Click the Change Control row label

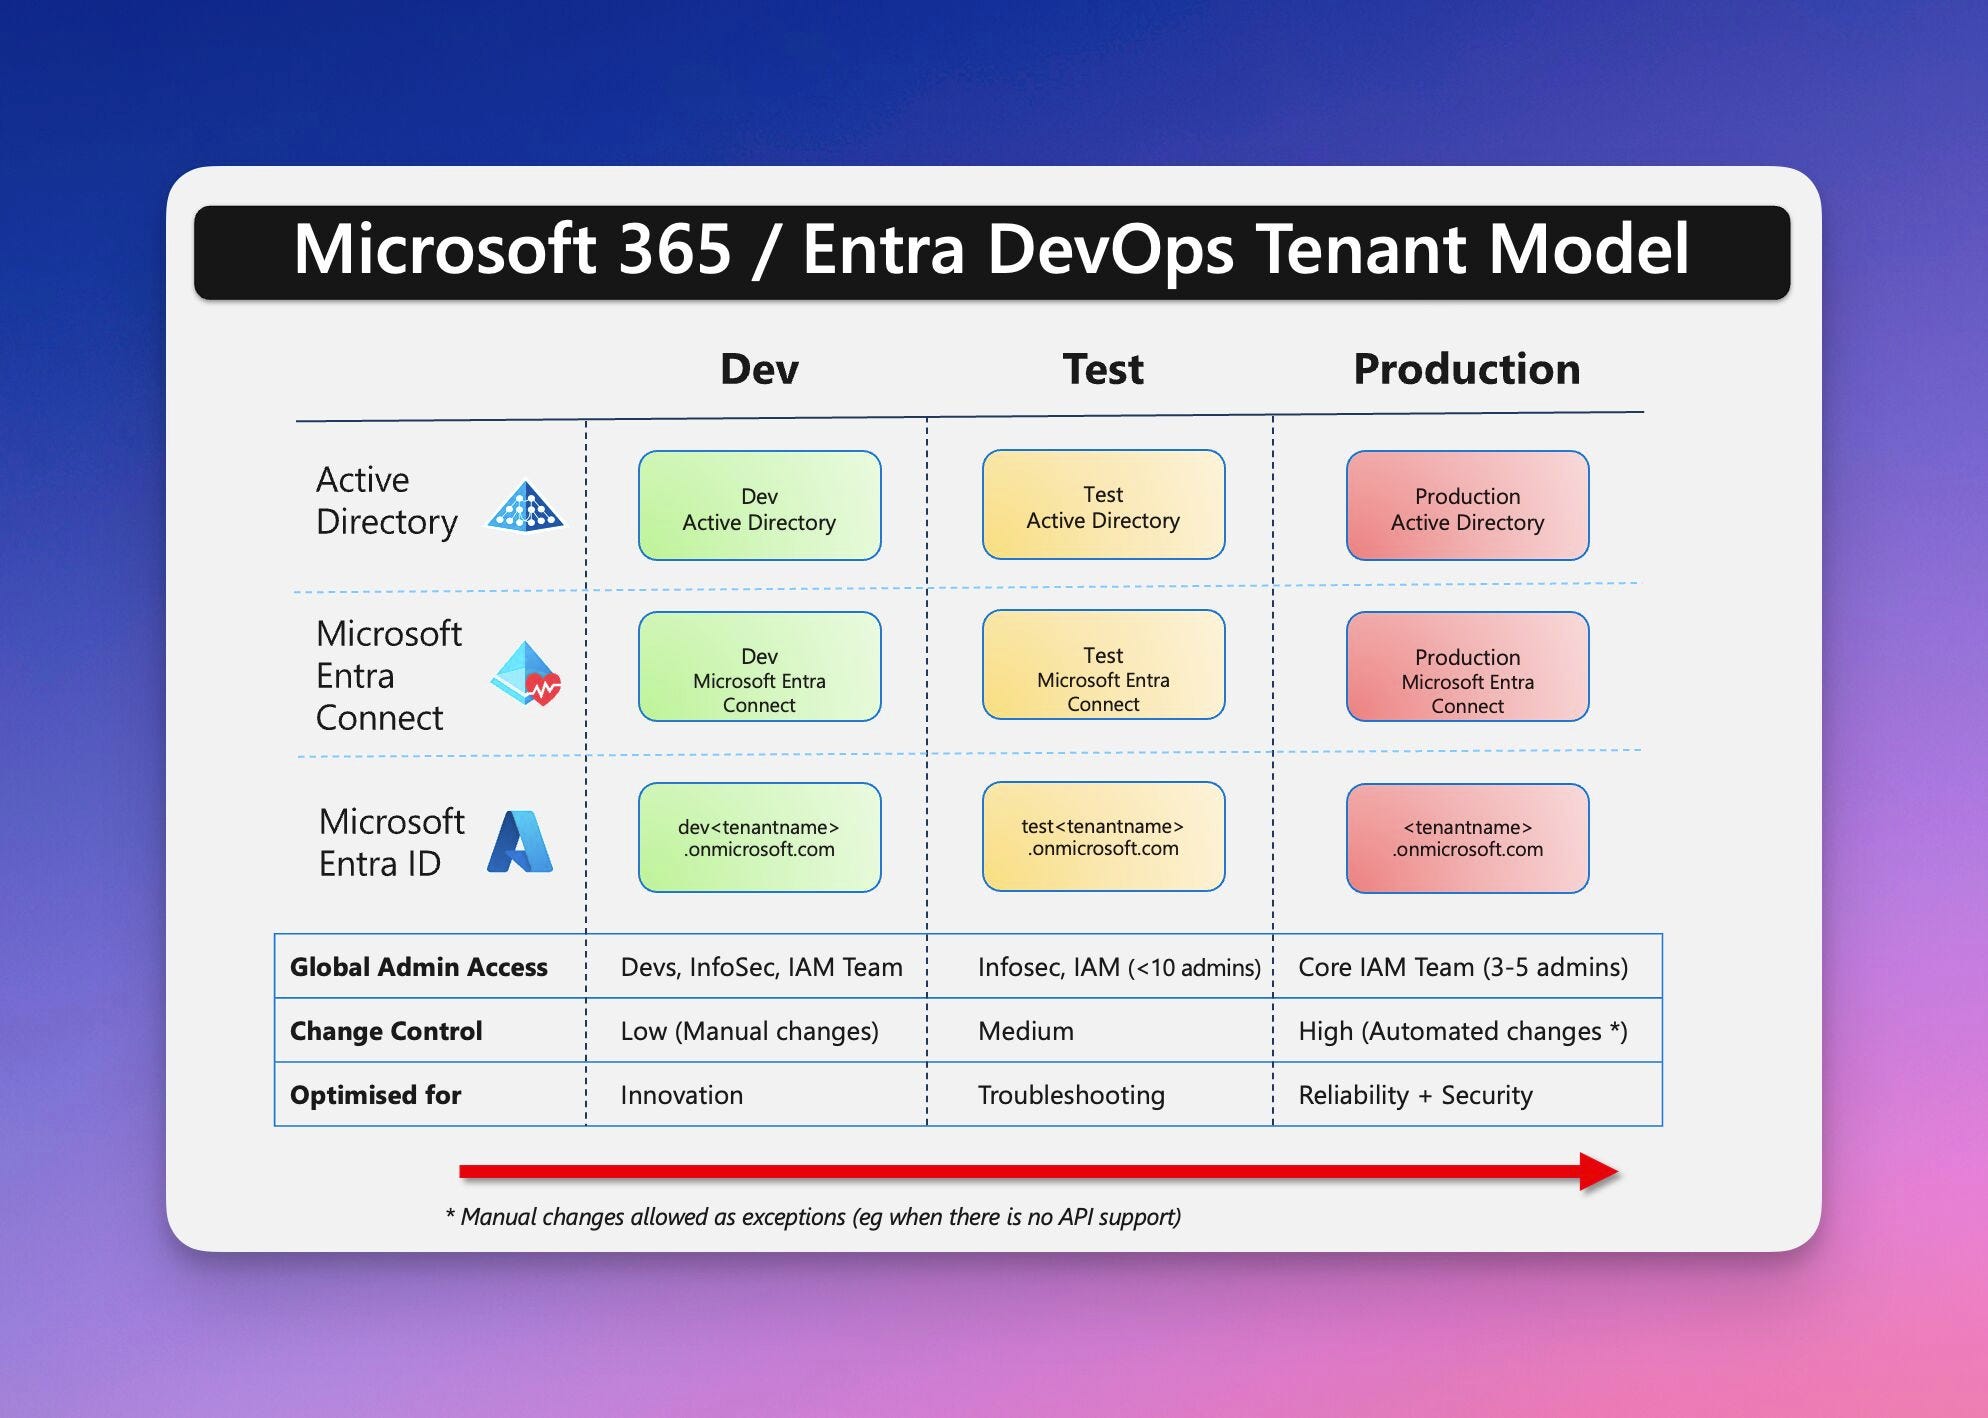click(x=384, y=1031)
